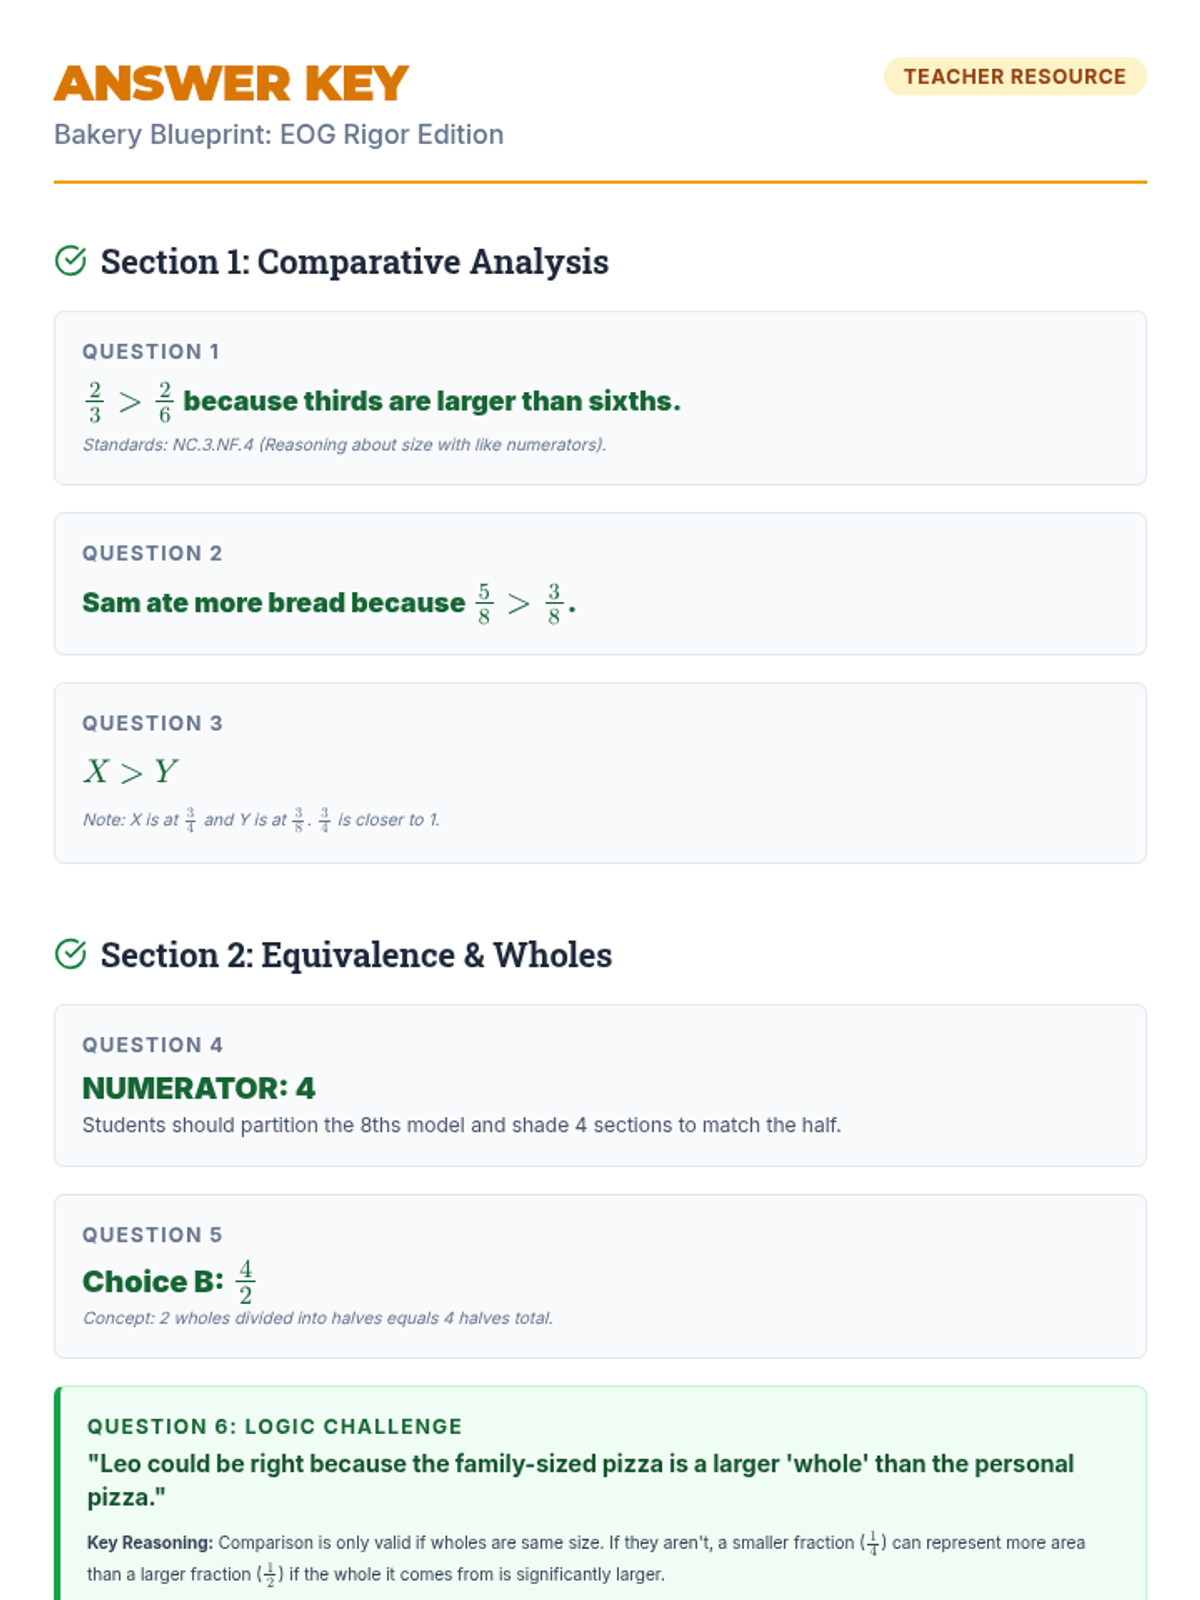Click the partition 8ths model explanation
This screenshot has width=1200, height=1600.
point(461,1125)
